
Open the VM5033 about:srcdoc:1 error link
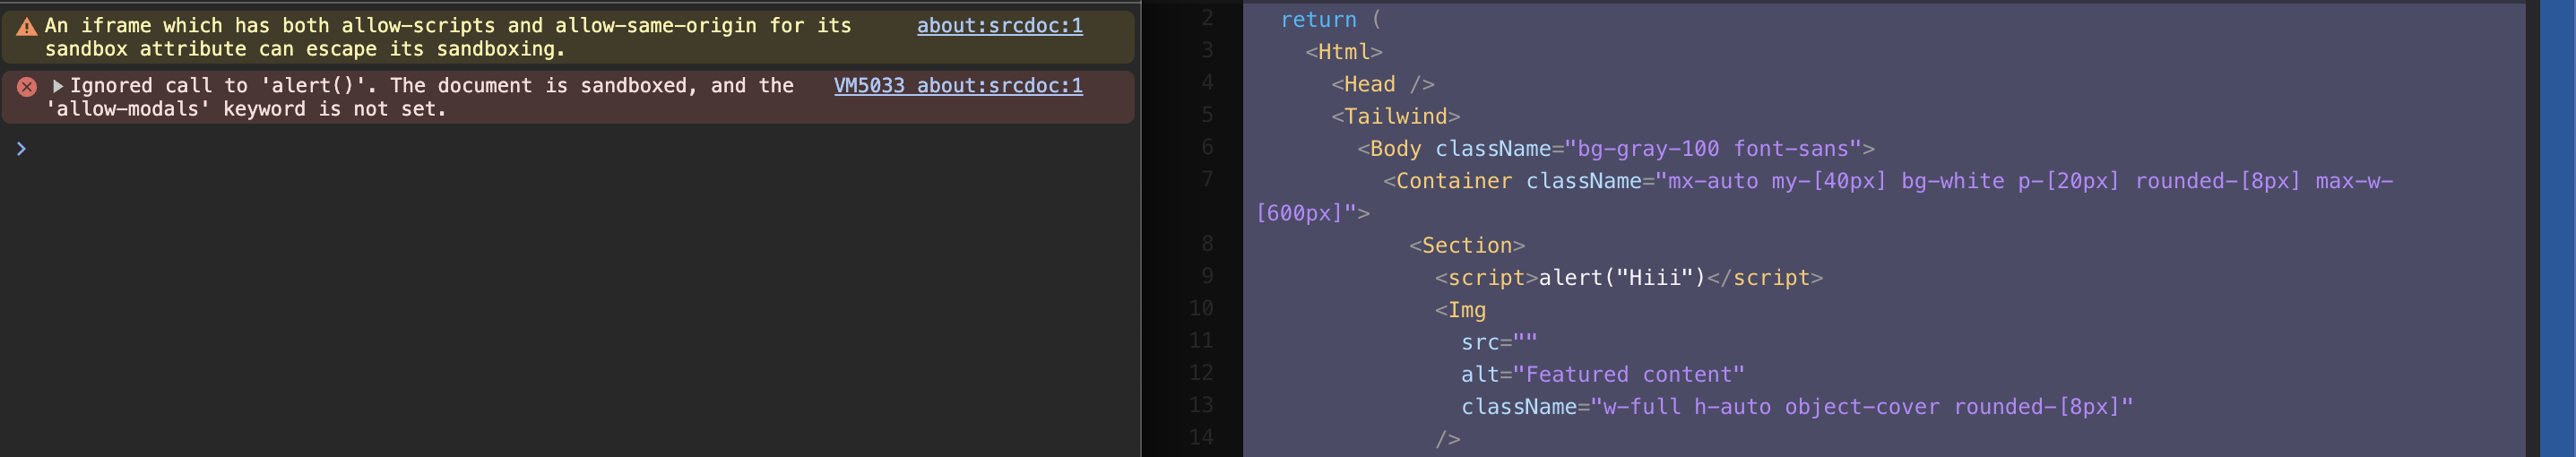(958, 85)
